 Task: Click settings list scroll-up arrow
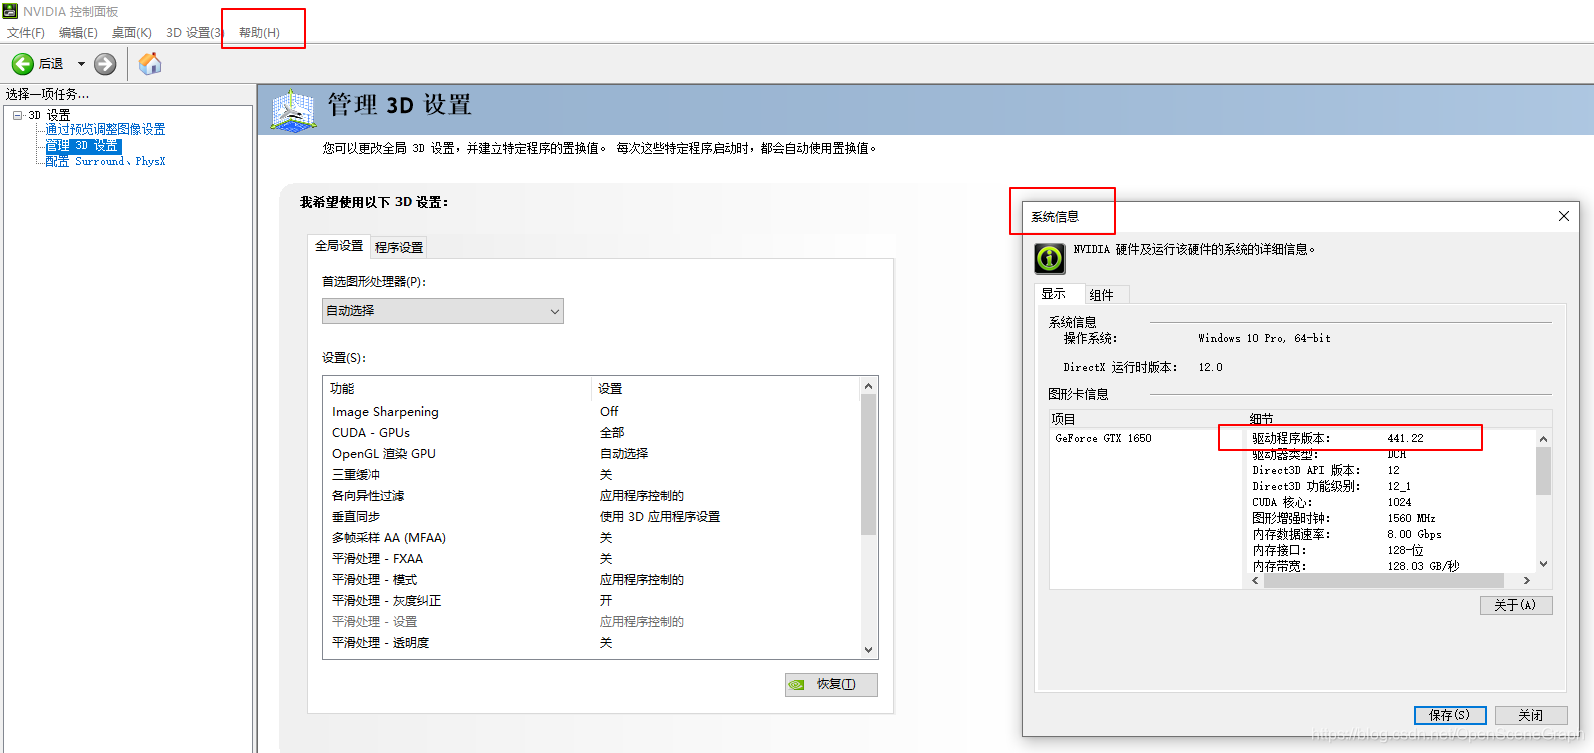pos(868,386)
